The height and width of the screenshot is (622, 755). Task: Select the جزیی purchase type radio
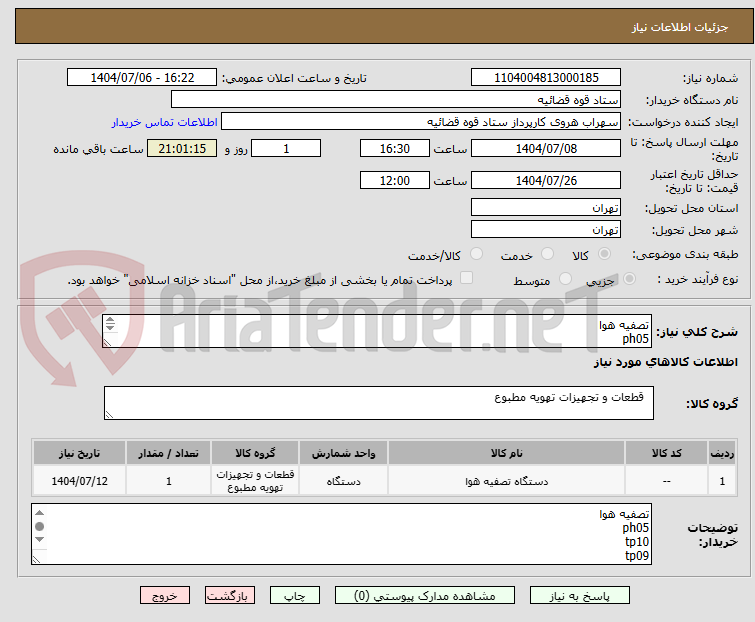[x=629, y=279]
